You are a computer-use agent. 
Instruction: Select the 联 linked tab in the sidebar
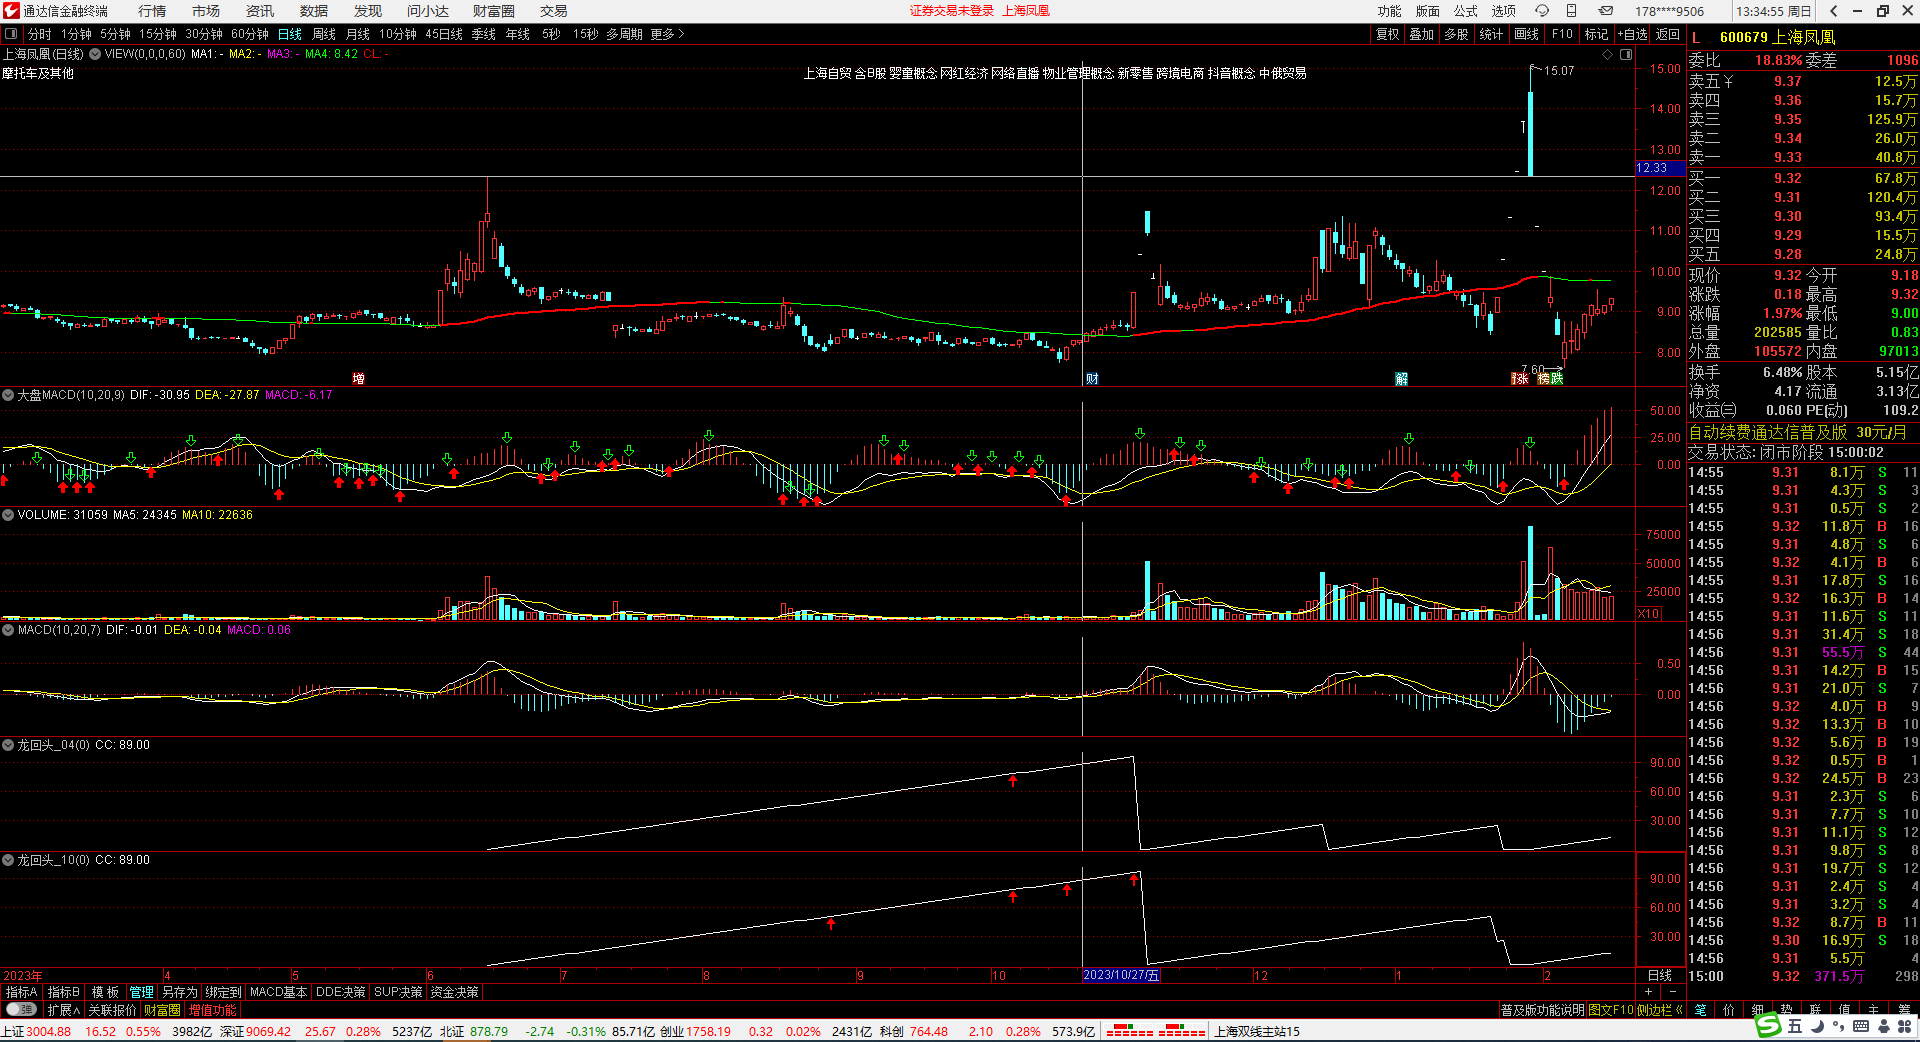click(1815, 1010)
